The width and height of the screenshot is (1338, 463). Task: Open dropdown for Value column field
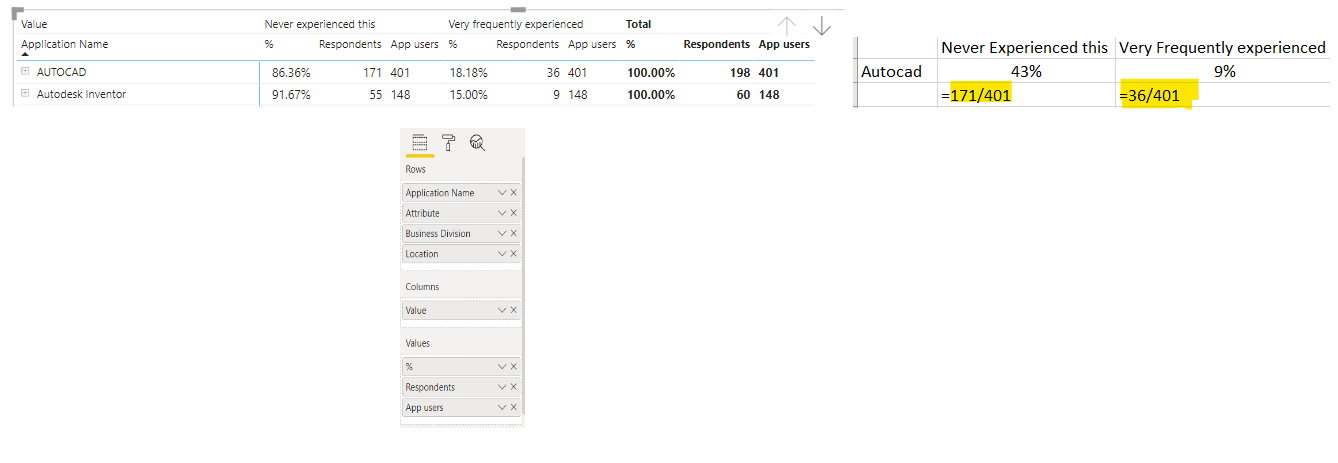[502, 311]
